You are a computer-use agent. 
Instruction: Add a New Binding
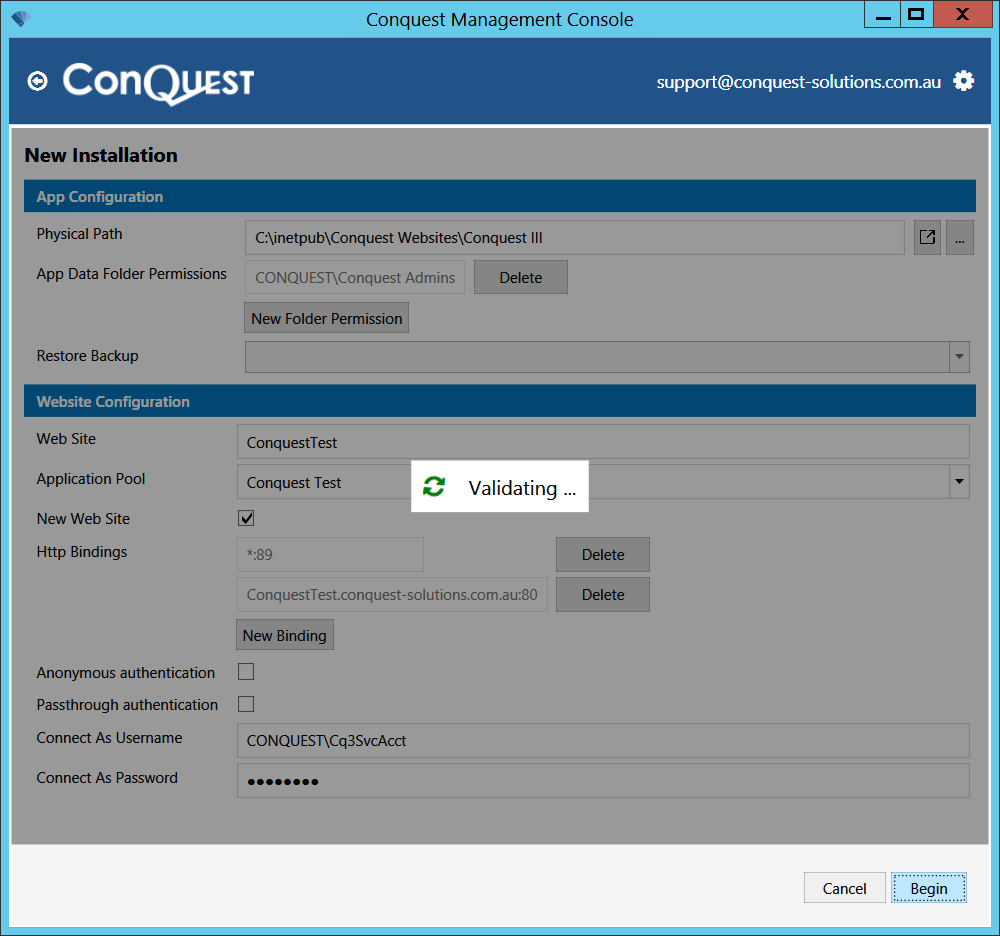pyautogui.click(x=284, y=635)
